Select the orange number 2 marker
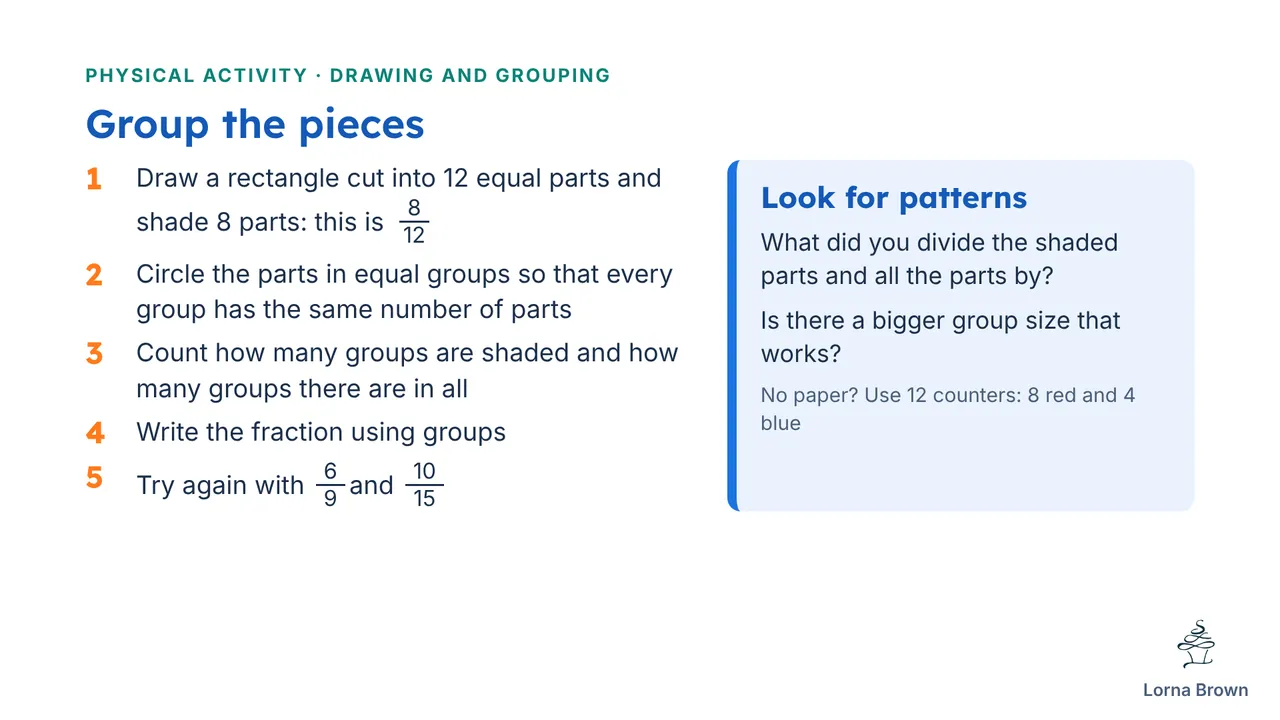Image resolution: width=1280 pixels, height=720 pixels. pyautogui.click(x=94, y=275)
